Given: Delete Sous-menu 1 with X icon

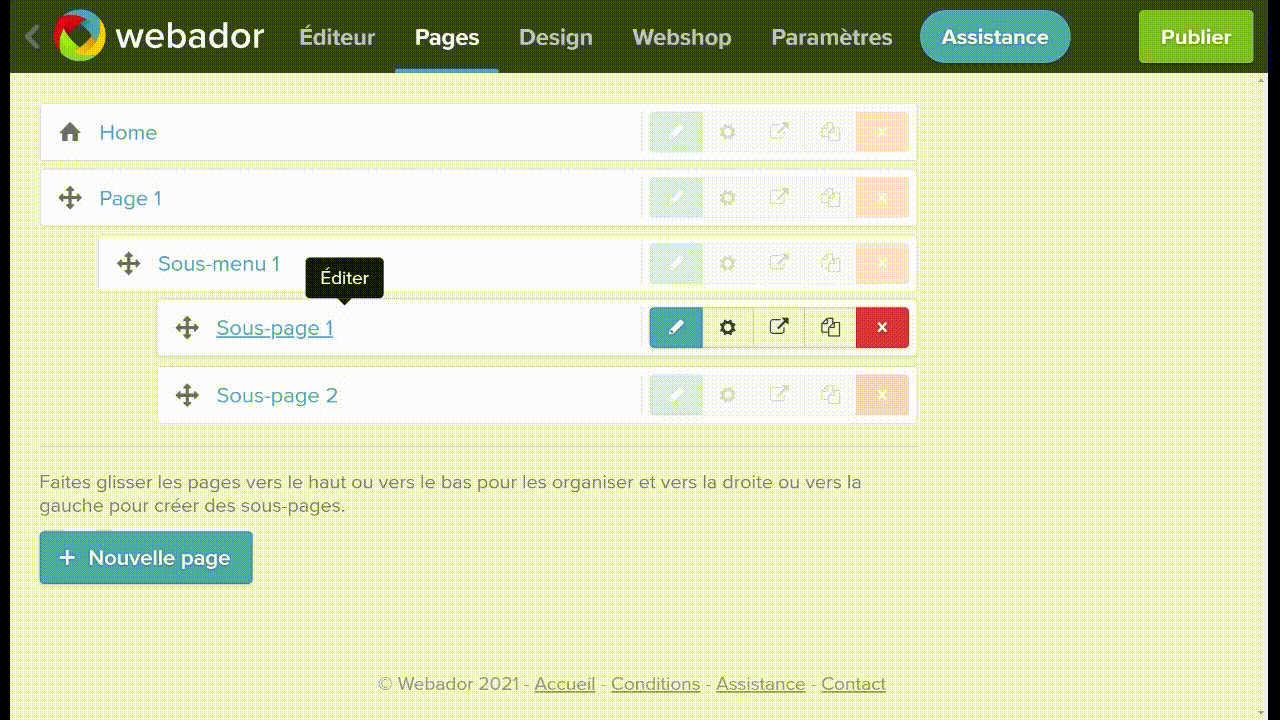Looking at the screenshot, I should click(882, 264).
